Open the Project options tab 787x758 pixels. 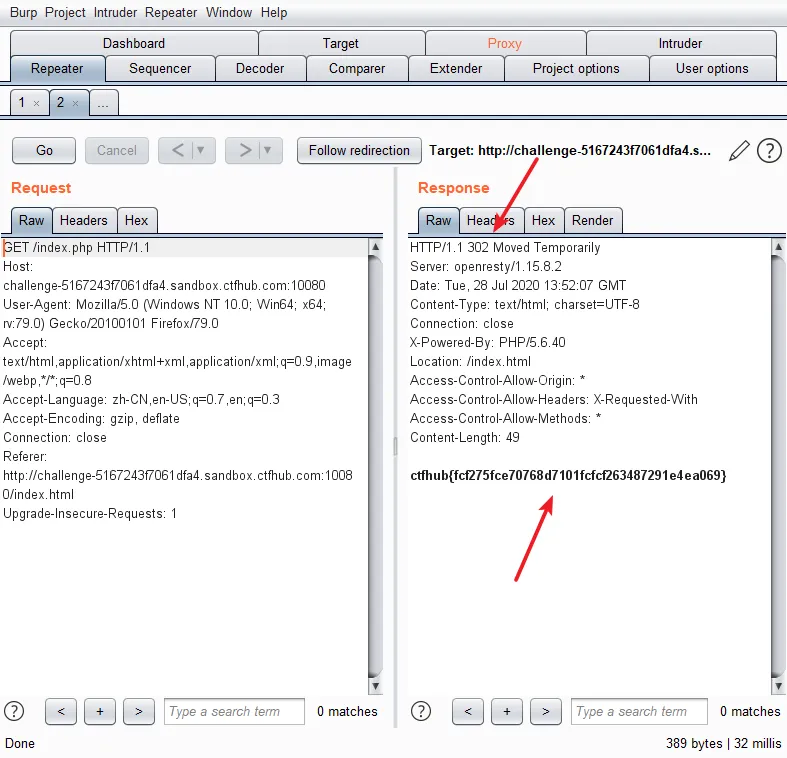click(576, 68)
